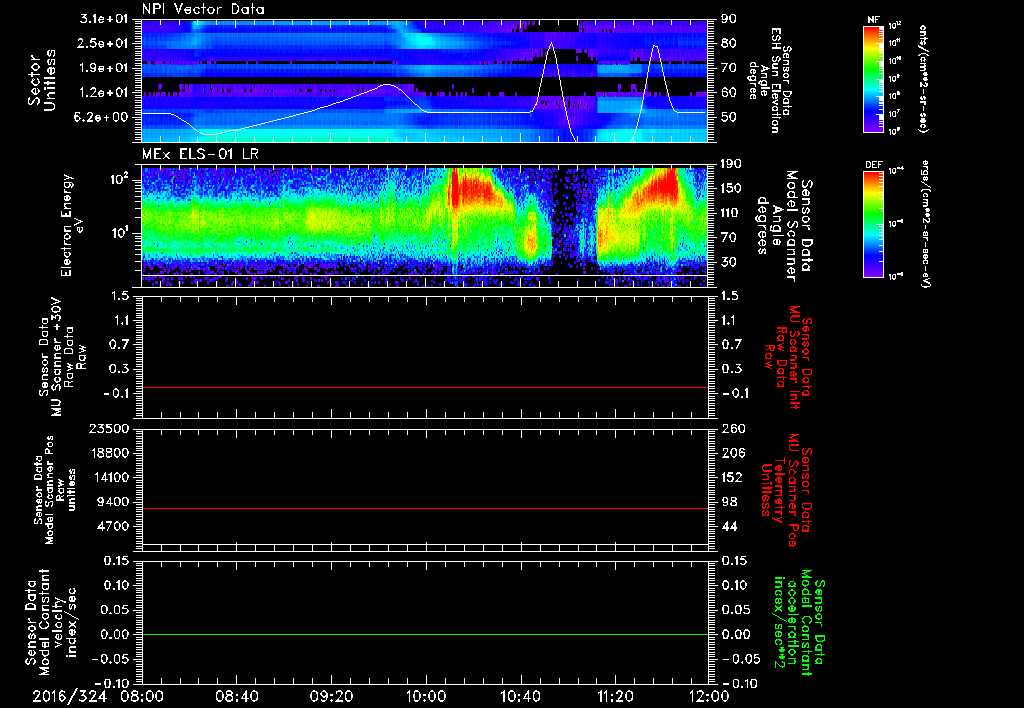Image resolution: width=1024 pixels, height=708 pixels.
Task: Click the 08:00 time axis label
Action: coord(142,695)
